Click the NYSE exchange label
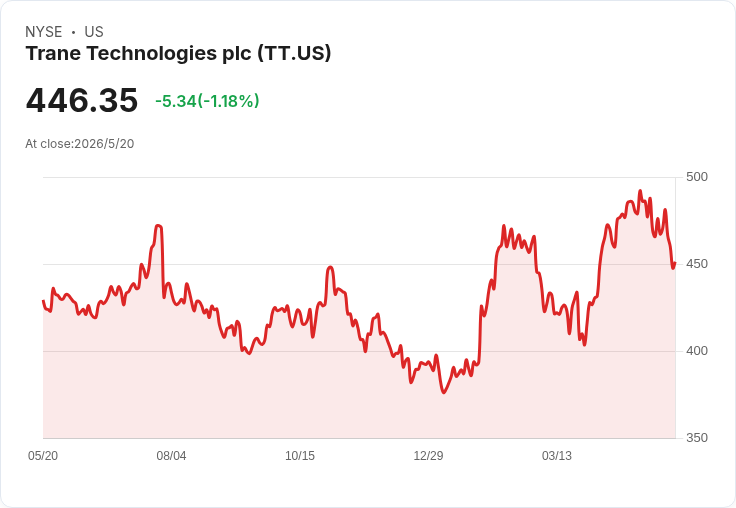The height and width of the screenshot is (508, 736). click(44, 32)
